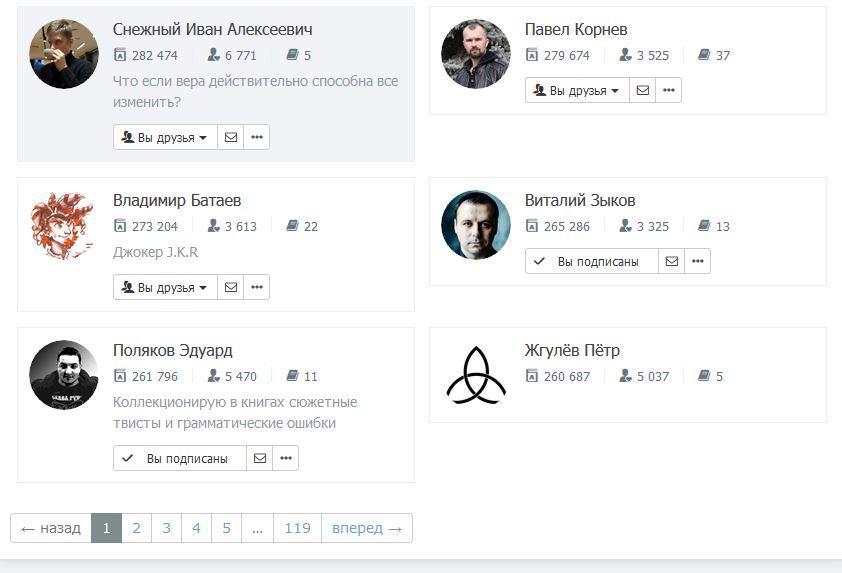Open three-dots menu for Поляков Эдуард

[286, 458]
